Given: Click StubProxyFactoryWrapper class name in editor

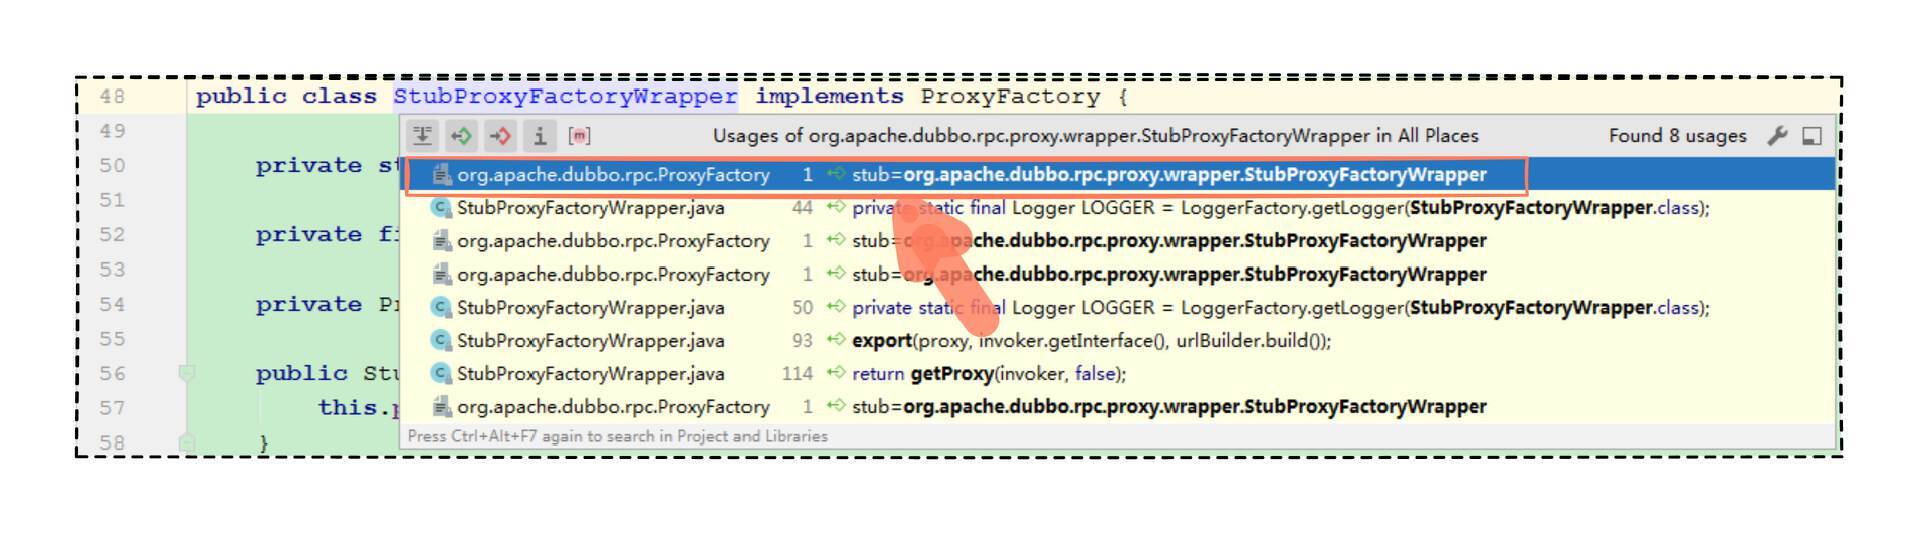Looking at the screenshot, I should click(x=565, y=97).
